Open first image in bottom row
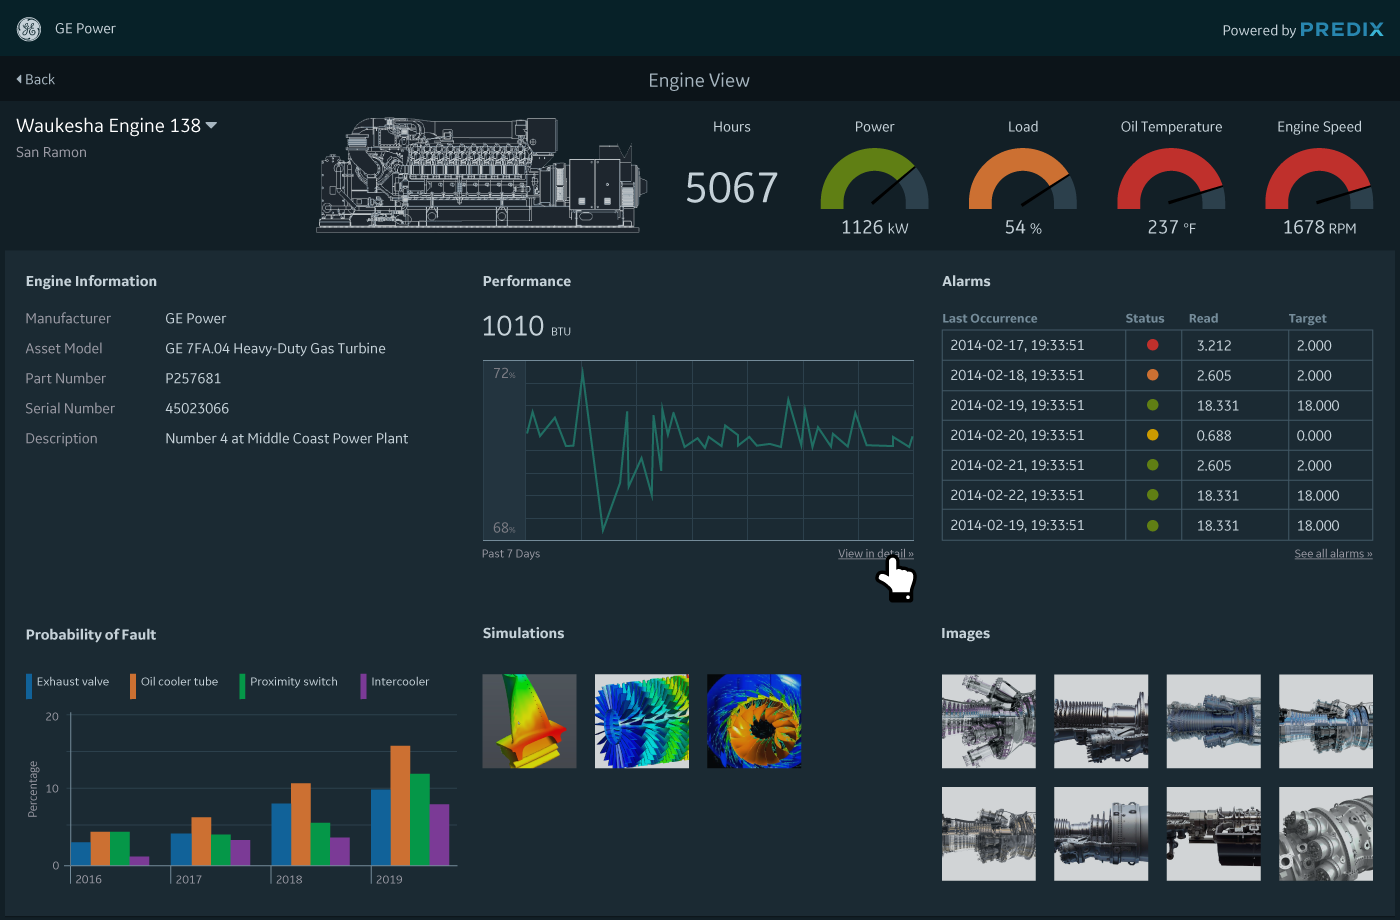Screen dimensions: 1400x920 click(989, 834)
